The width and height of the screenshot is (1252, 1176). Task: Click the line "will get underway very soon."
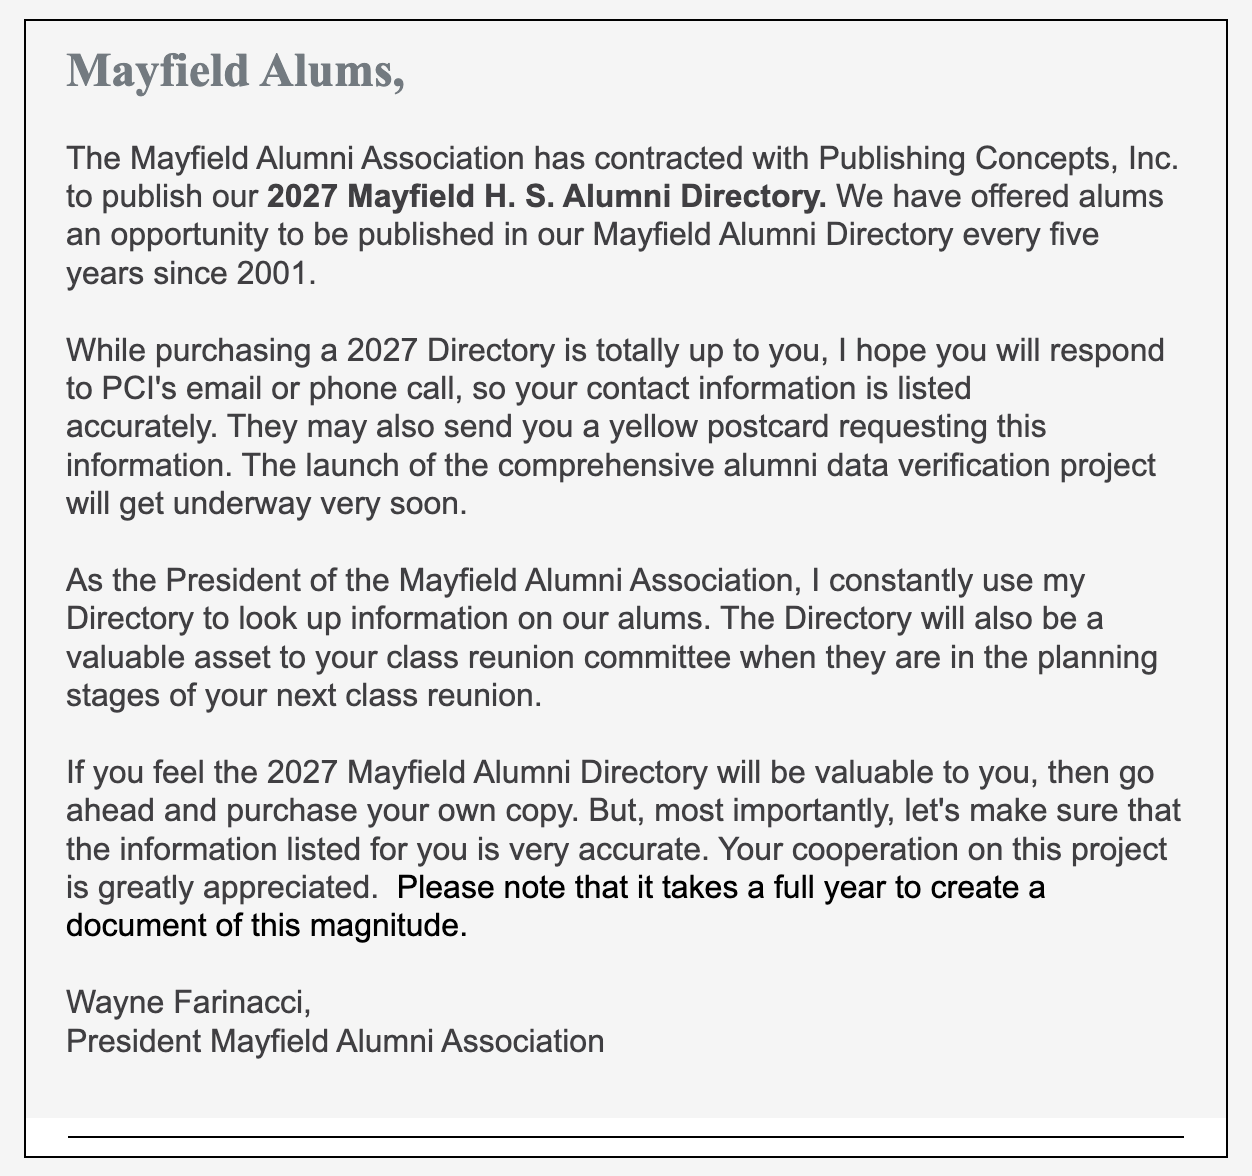(267, 503)
